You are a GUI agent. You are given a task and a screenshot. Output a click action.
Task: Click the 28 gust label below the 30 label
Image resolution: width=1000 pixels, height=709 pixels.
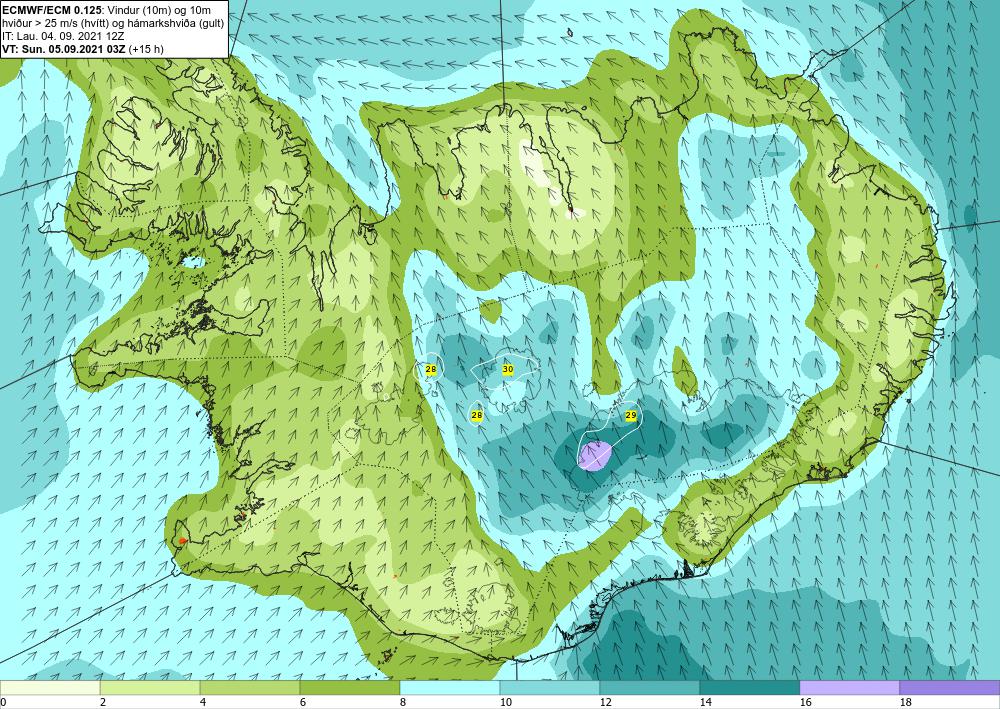476,415
